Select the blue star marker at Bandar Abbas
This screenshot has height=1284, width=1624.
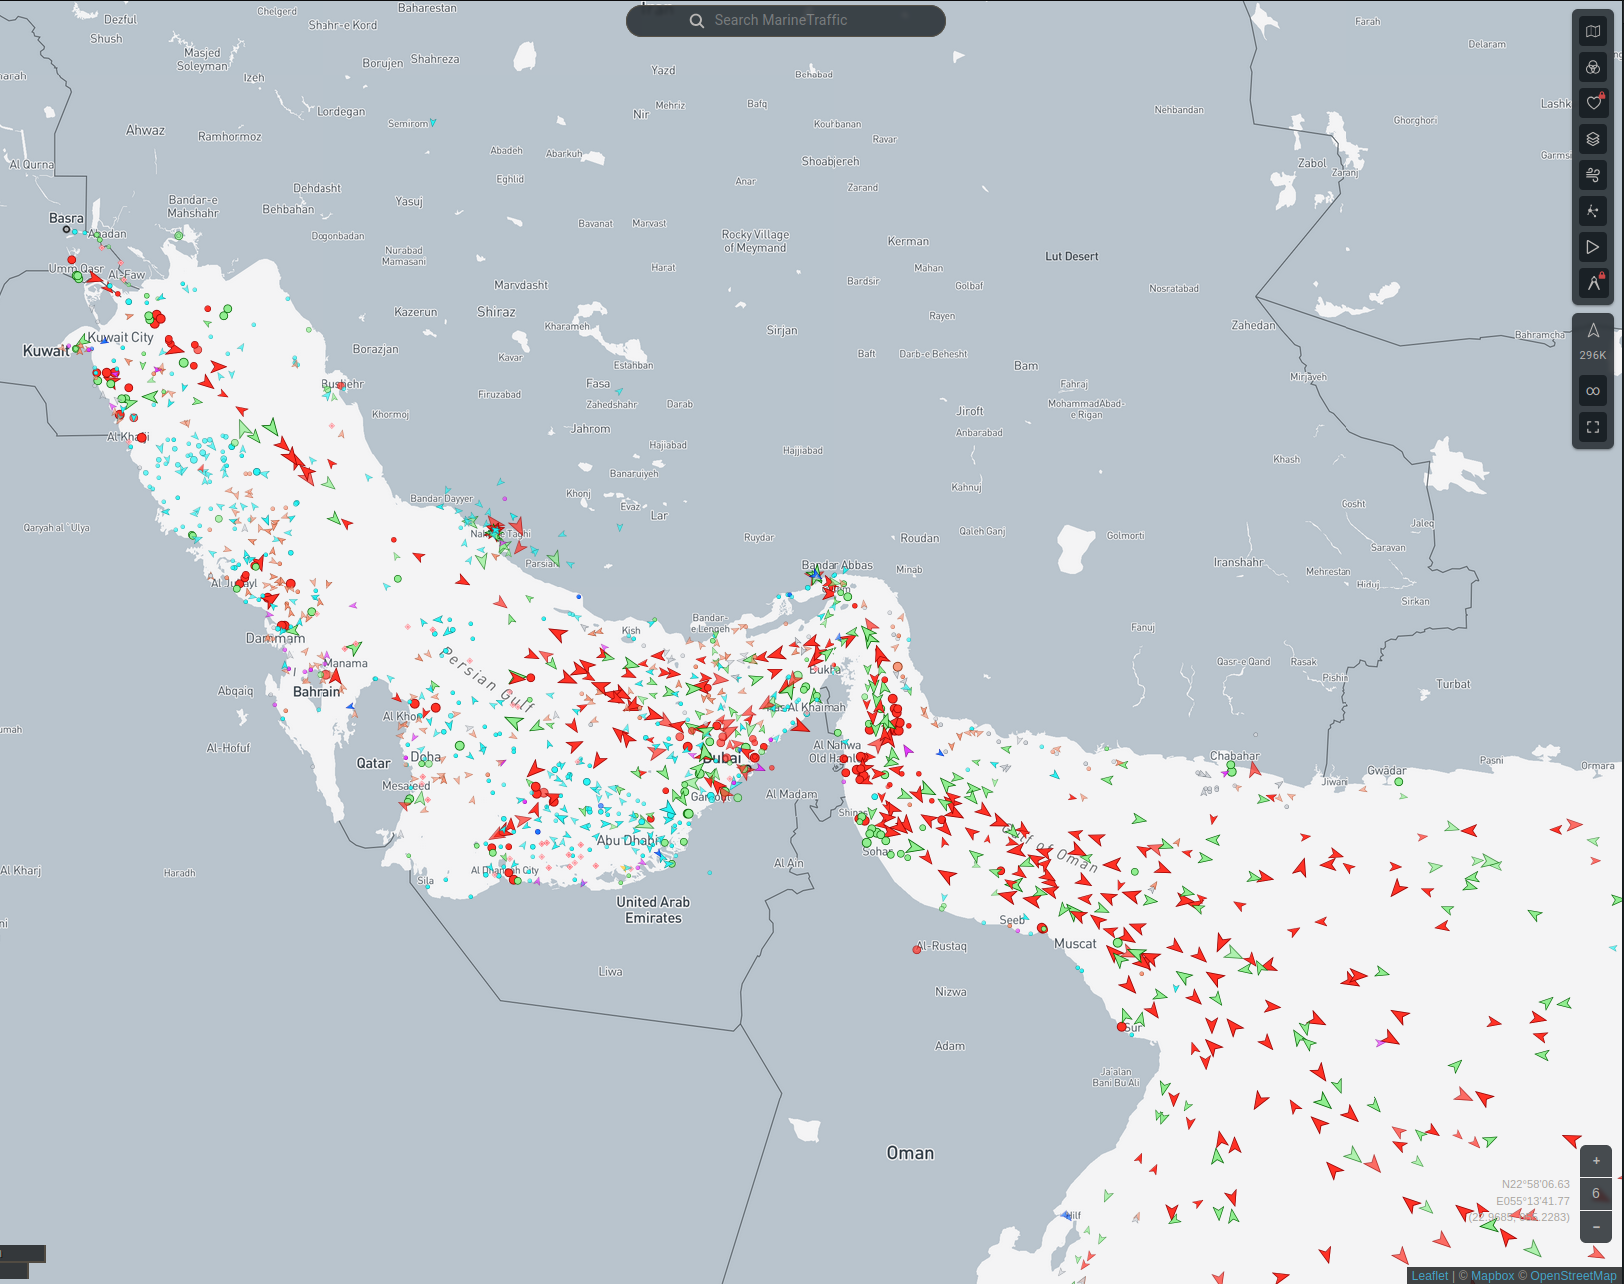pyautogui.click(x=815, y=575)
